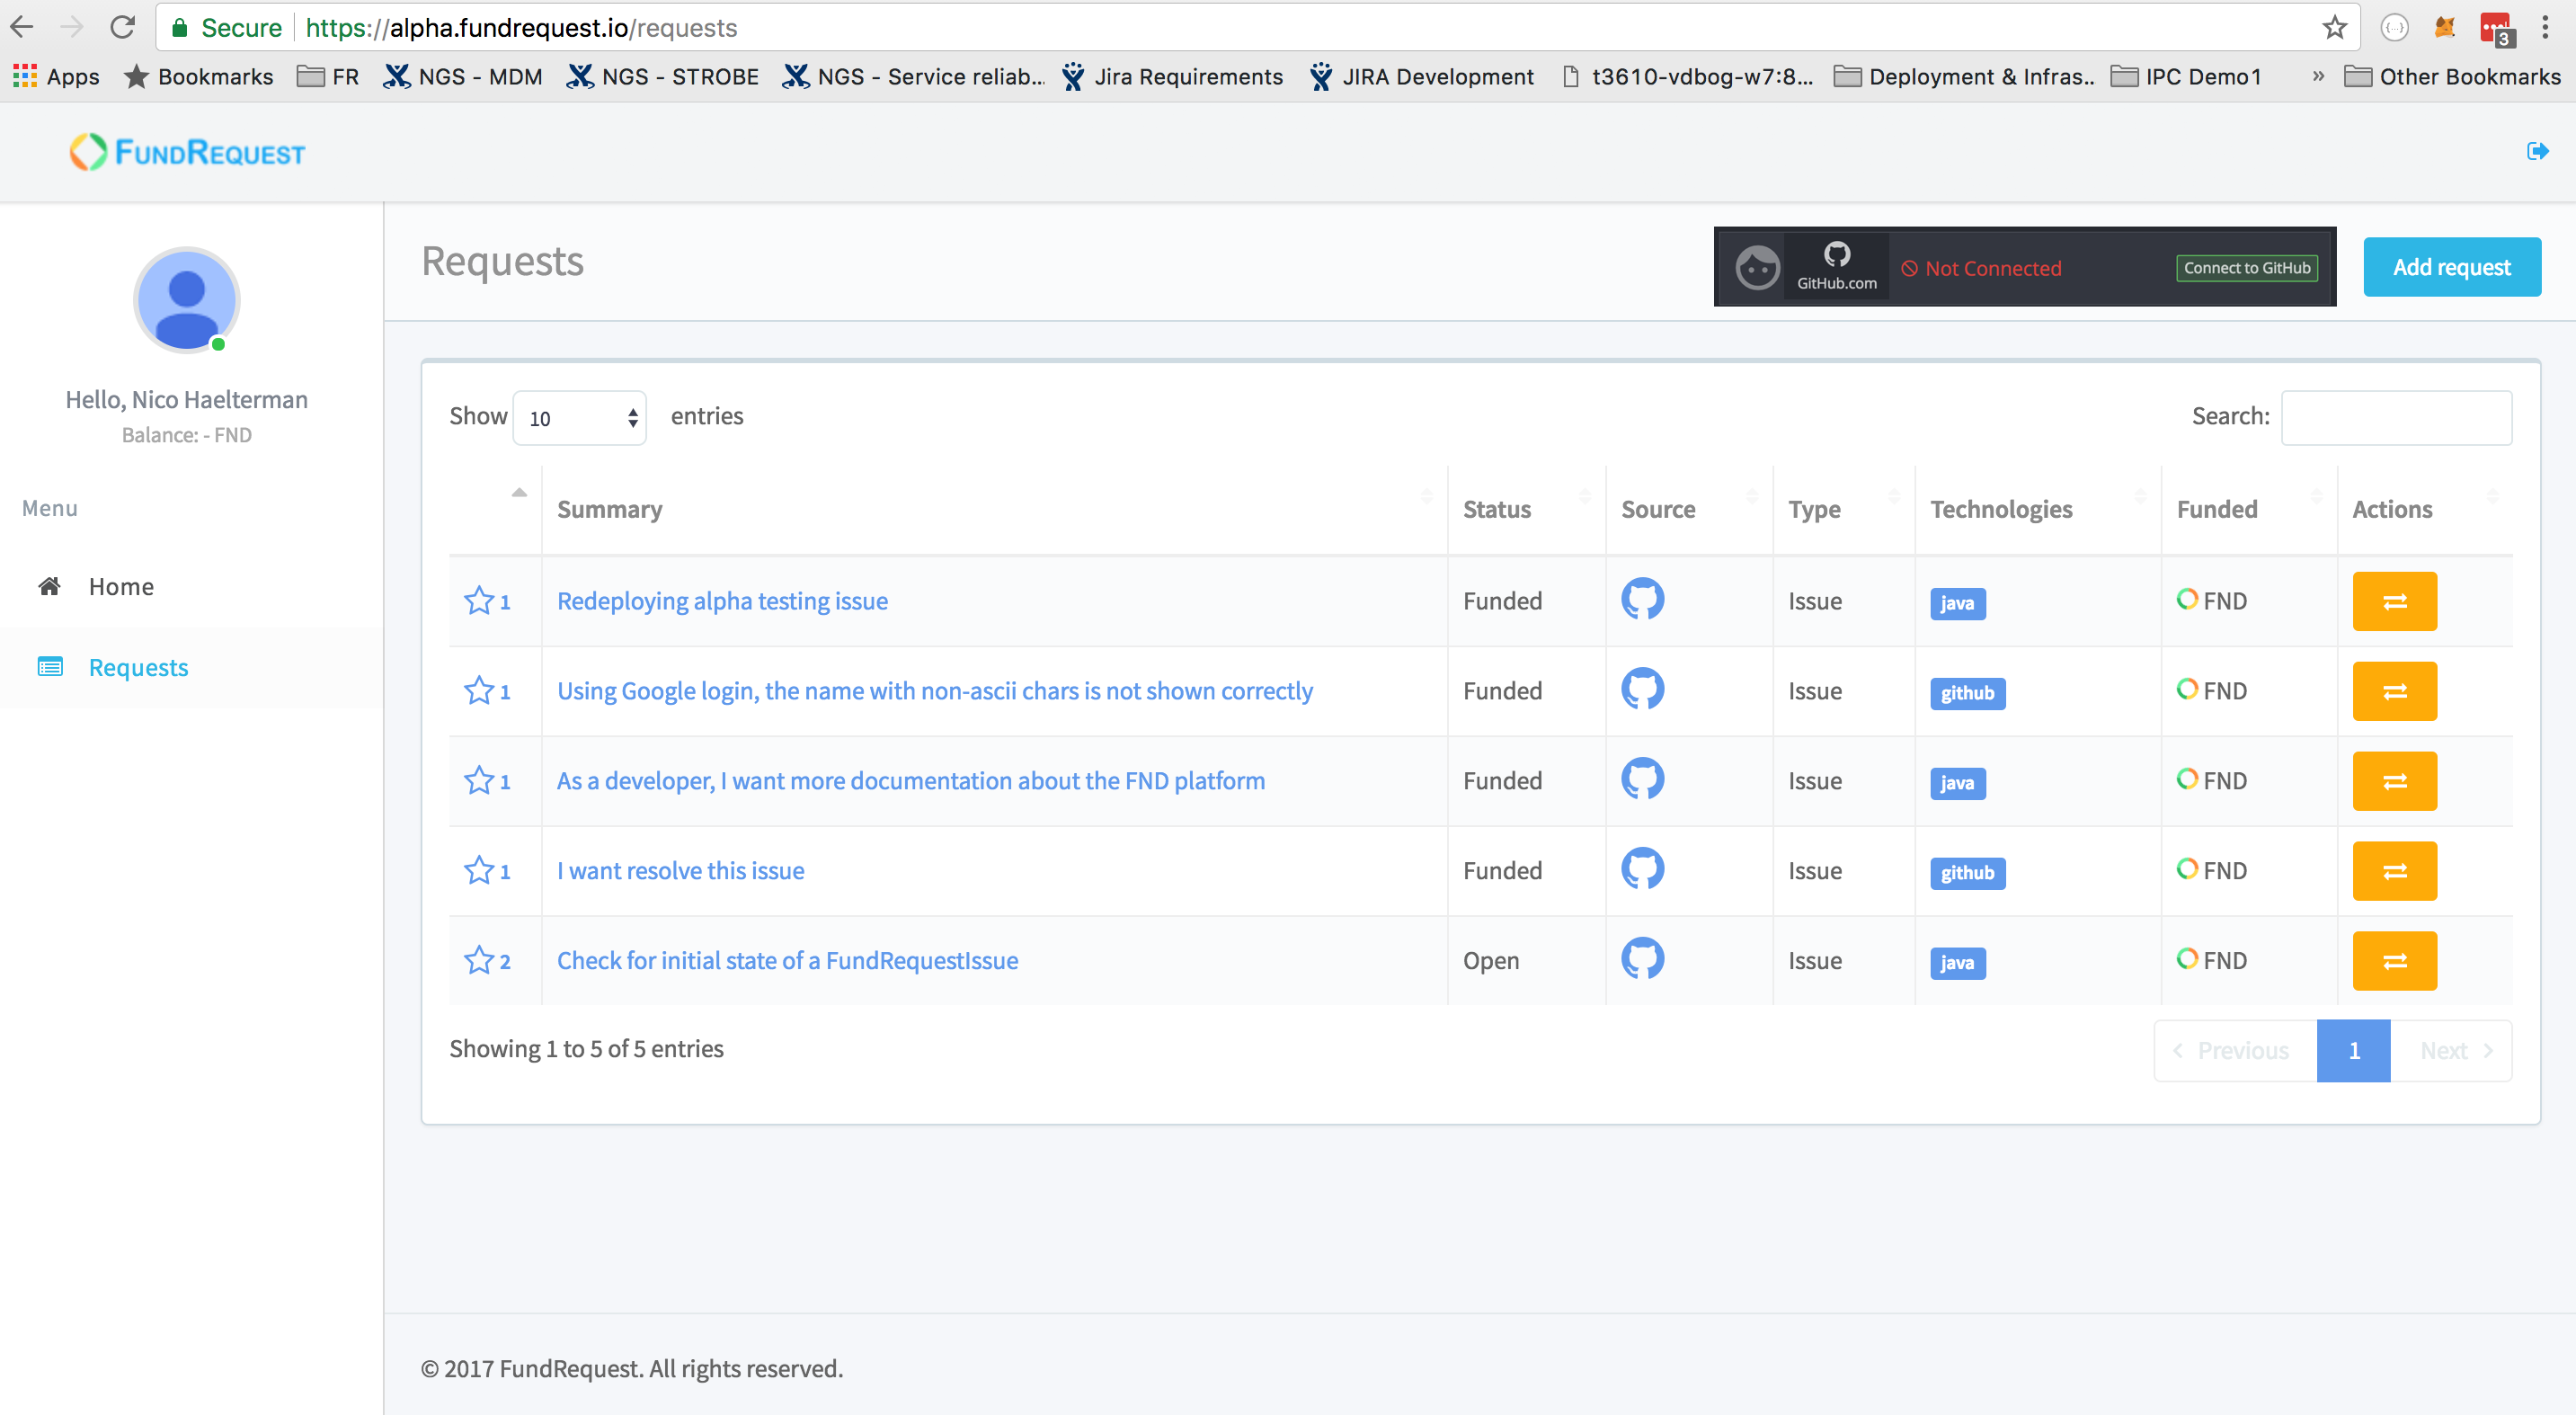Bookmark this page with star icon
This screenshot has height=1415, width=2576.
tap(2334, 27)
